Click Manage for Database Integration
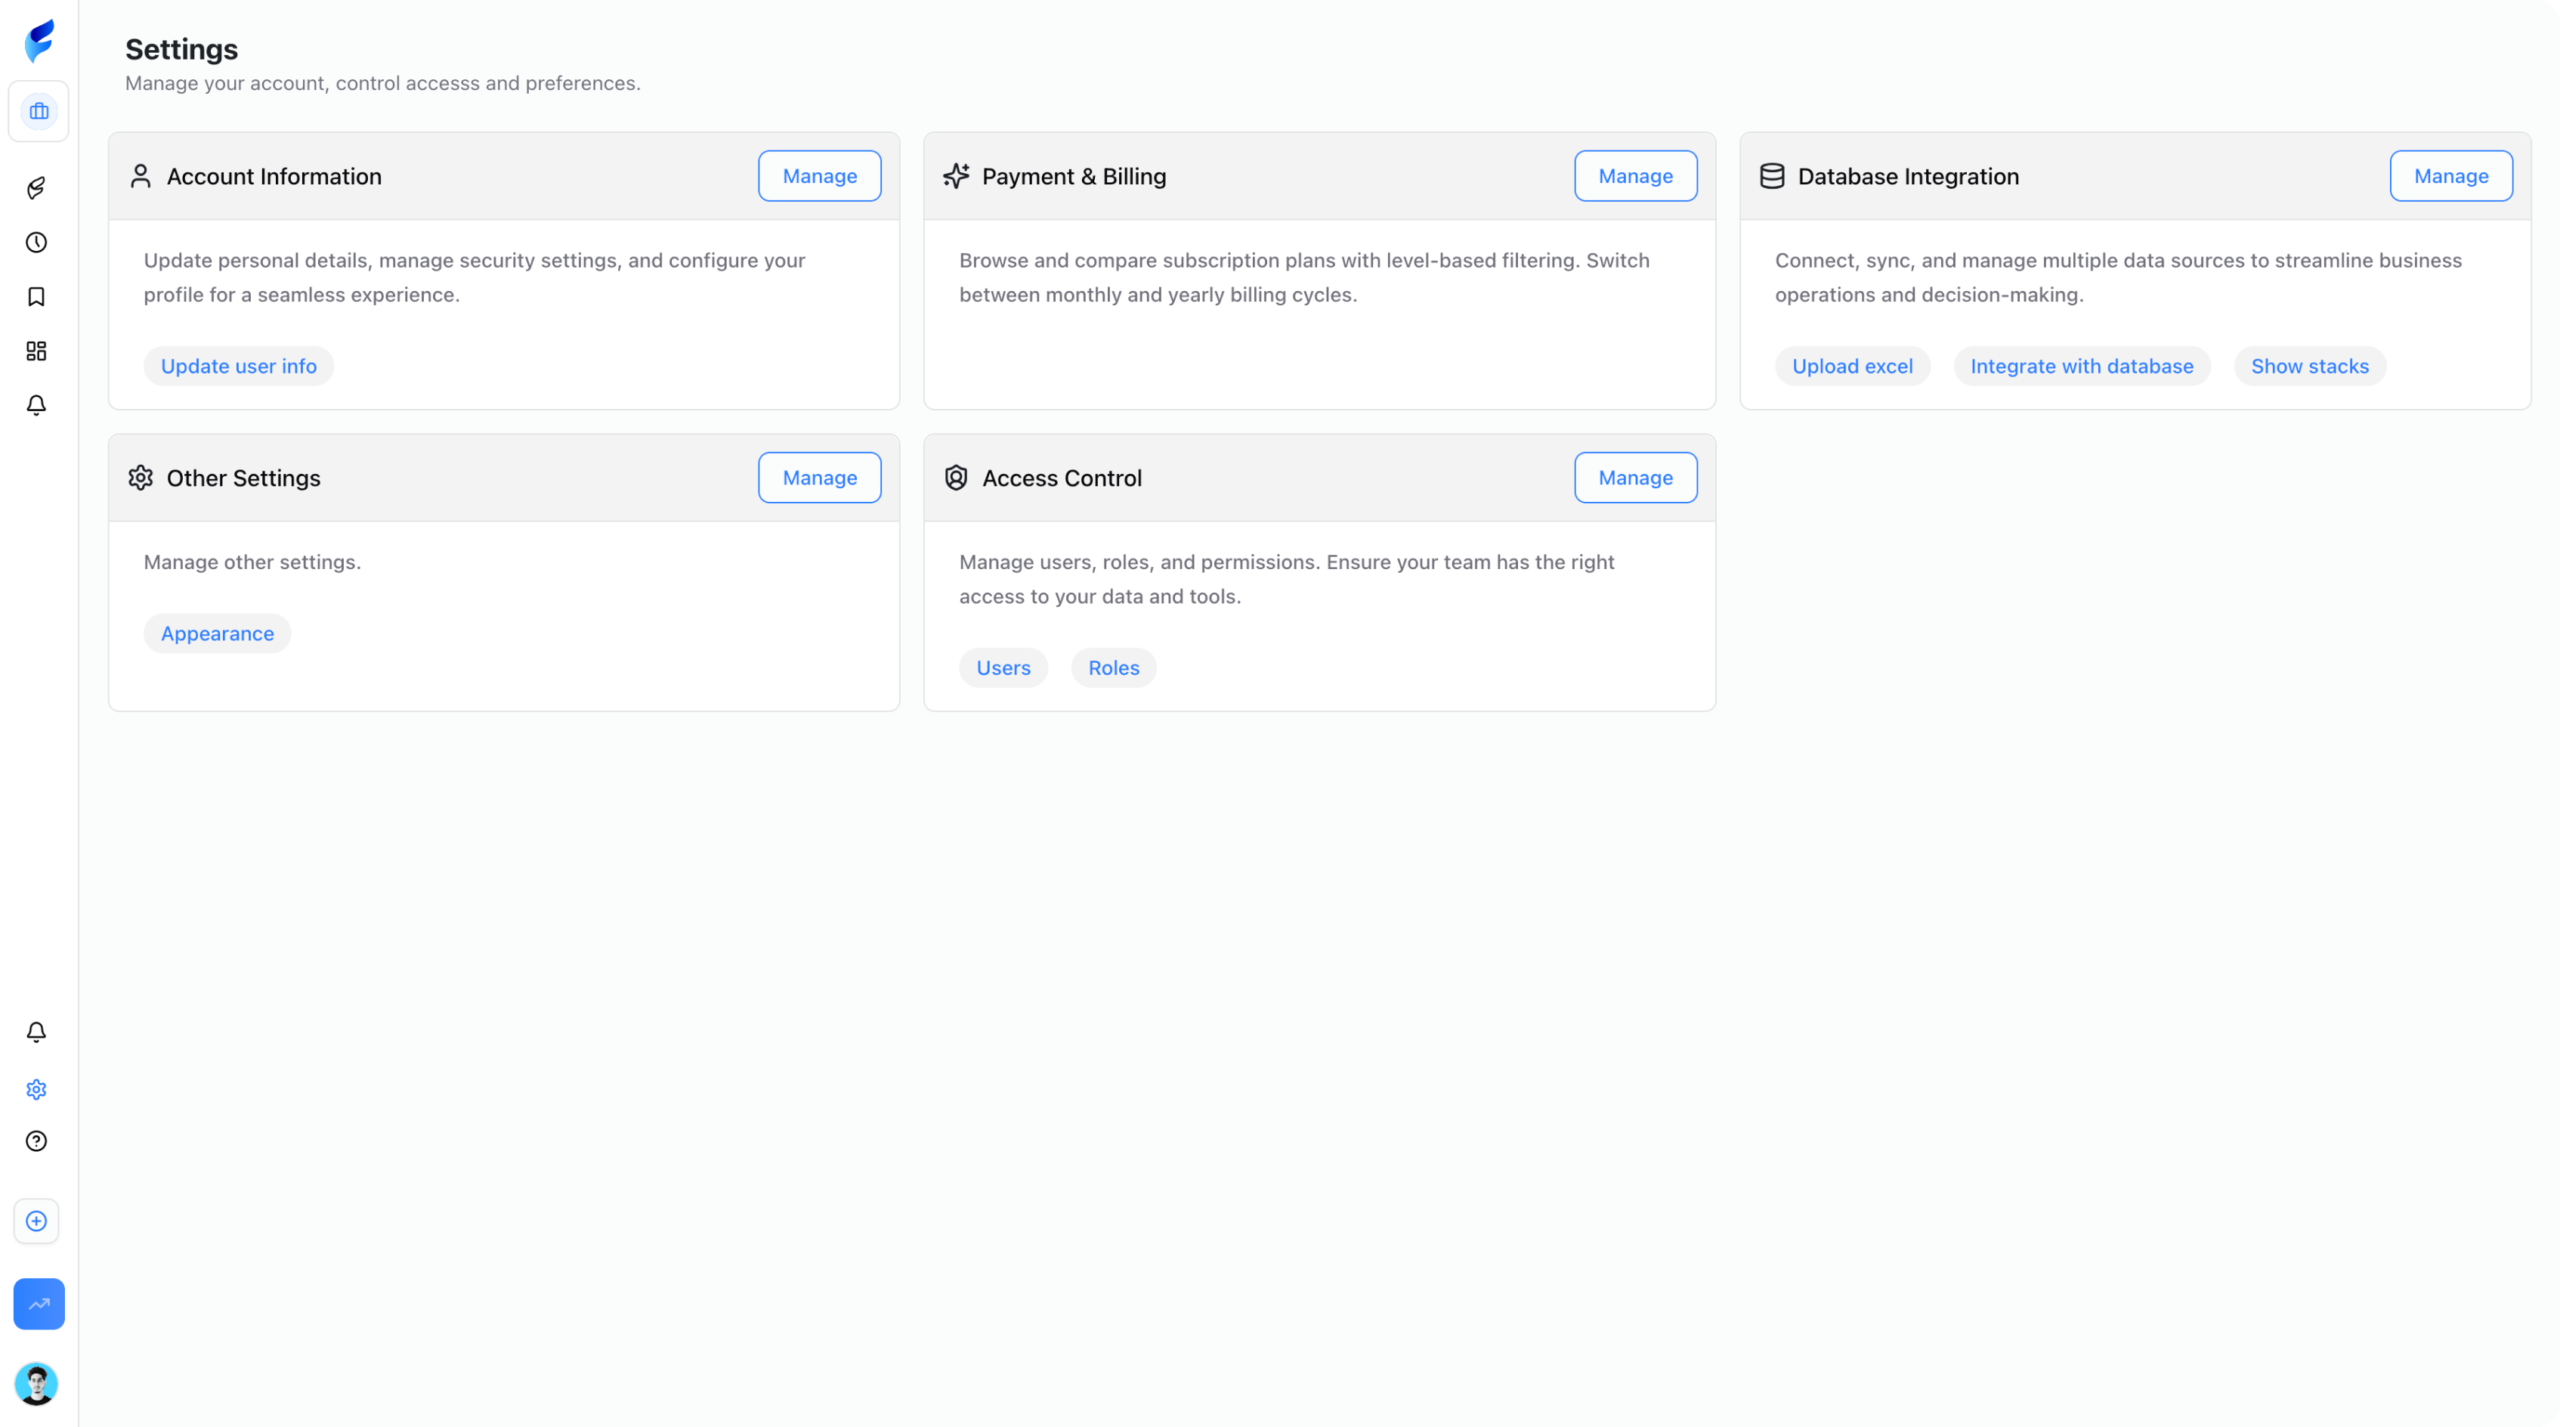This screenshot has width=2560, height=1427. [2450, 176]
